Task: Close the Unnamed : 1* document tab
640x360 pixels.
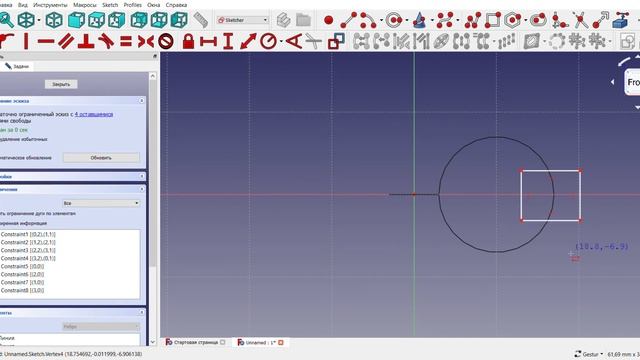Action: coord(281,342)
